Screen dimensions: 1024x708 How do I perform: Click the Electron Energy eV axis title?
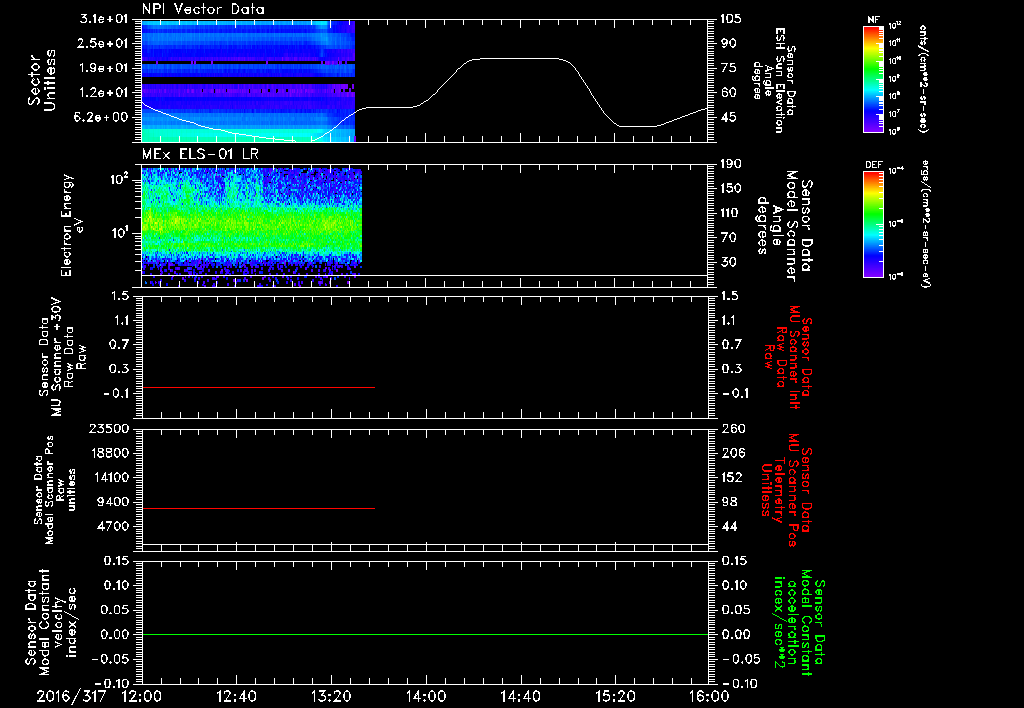point(72,225)
